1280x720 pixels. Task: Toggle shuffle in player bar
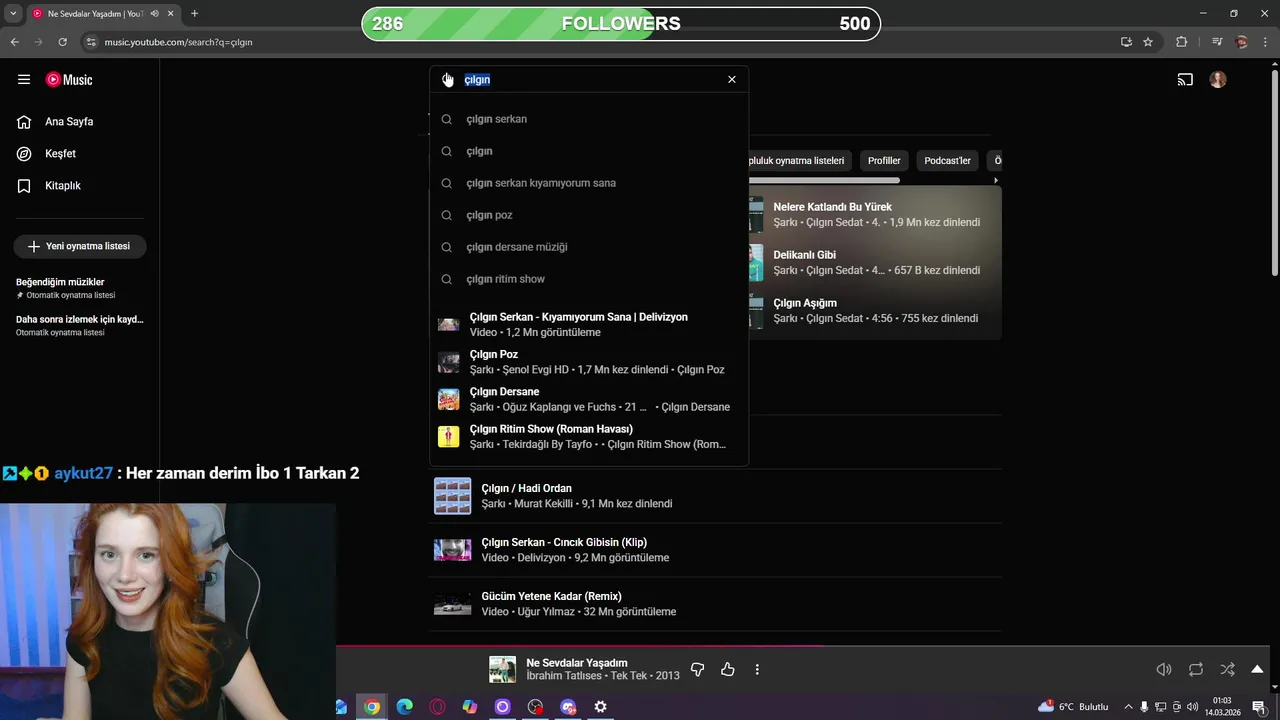coord(1227,669)
